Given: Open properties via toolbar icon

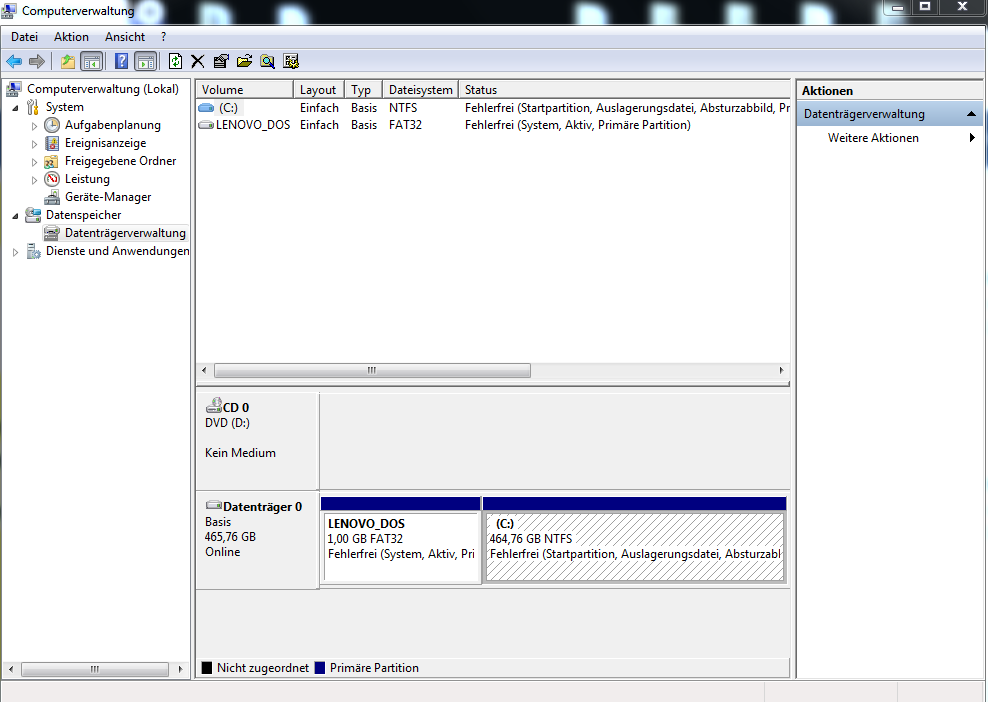Looking at the screenshot, I should coord(221,61).
